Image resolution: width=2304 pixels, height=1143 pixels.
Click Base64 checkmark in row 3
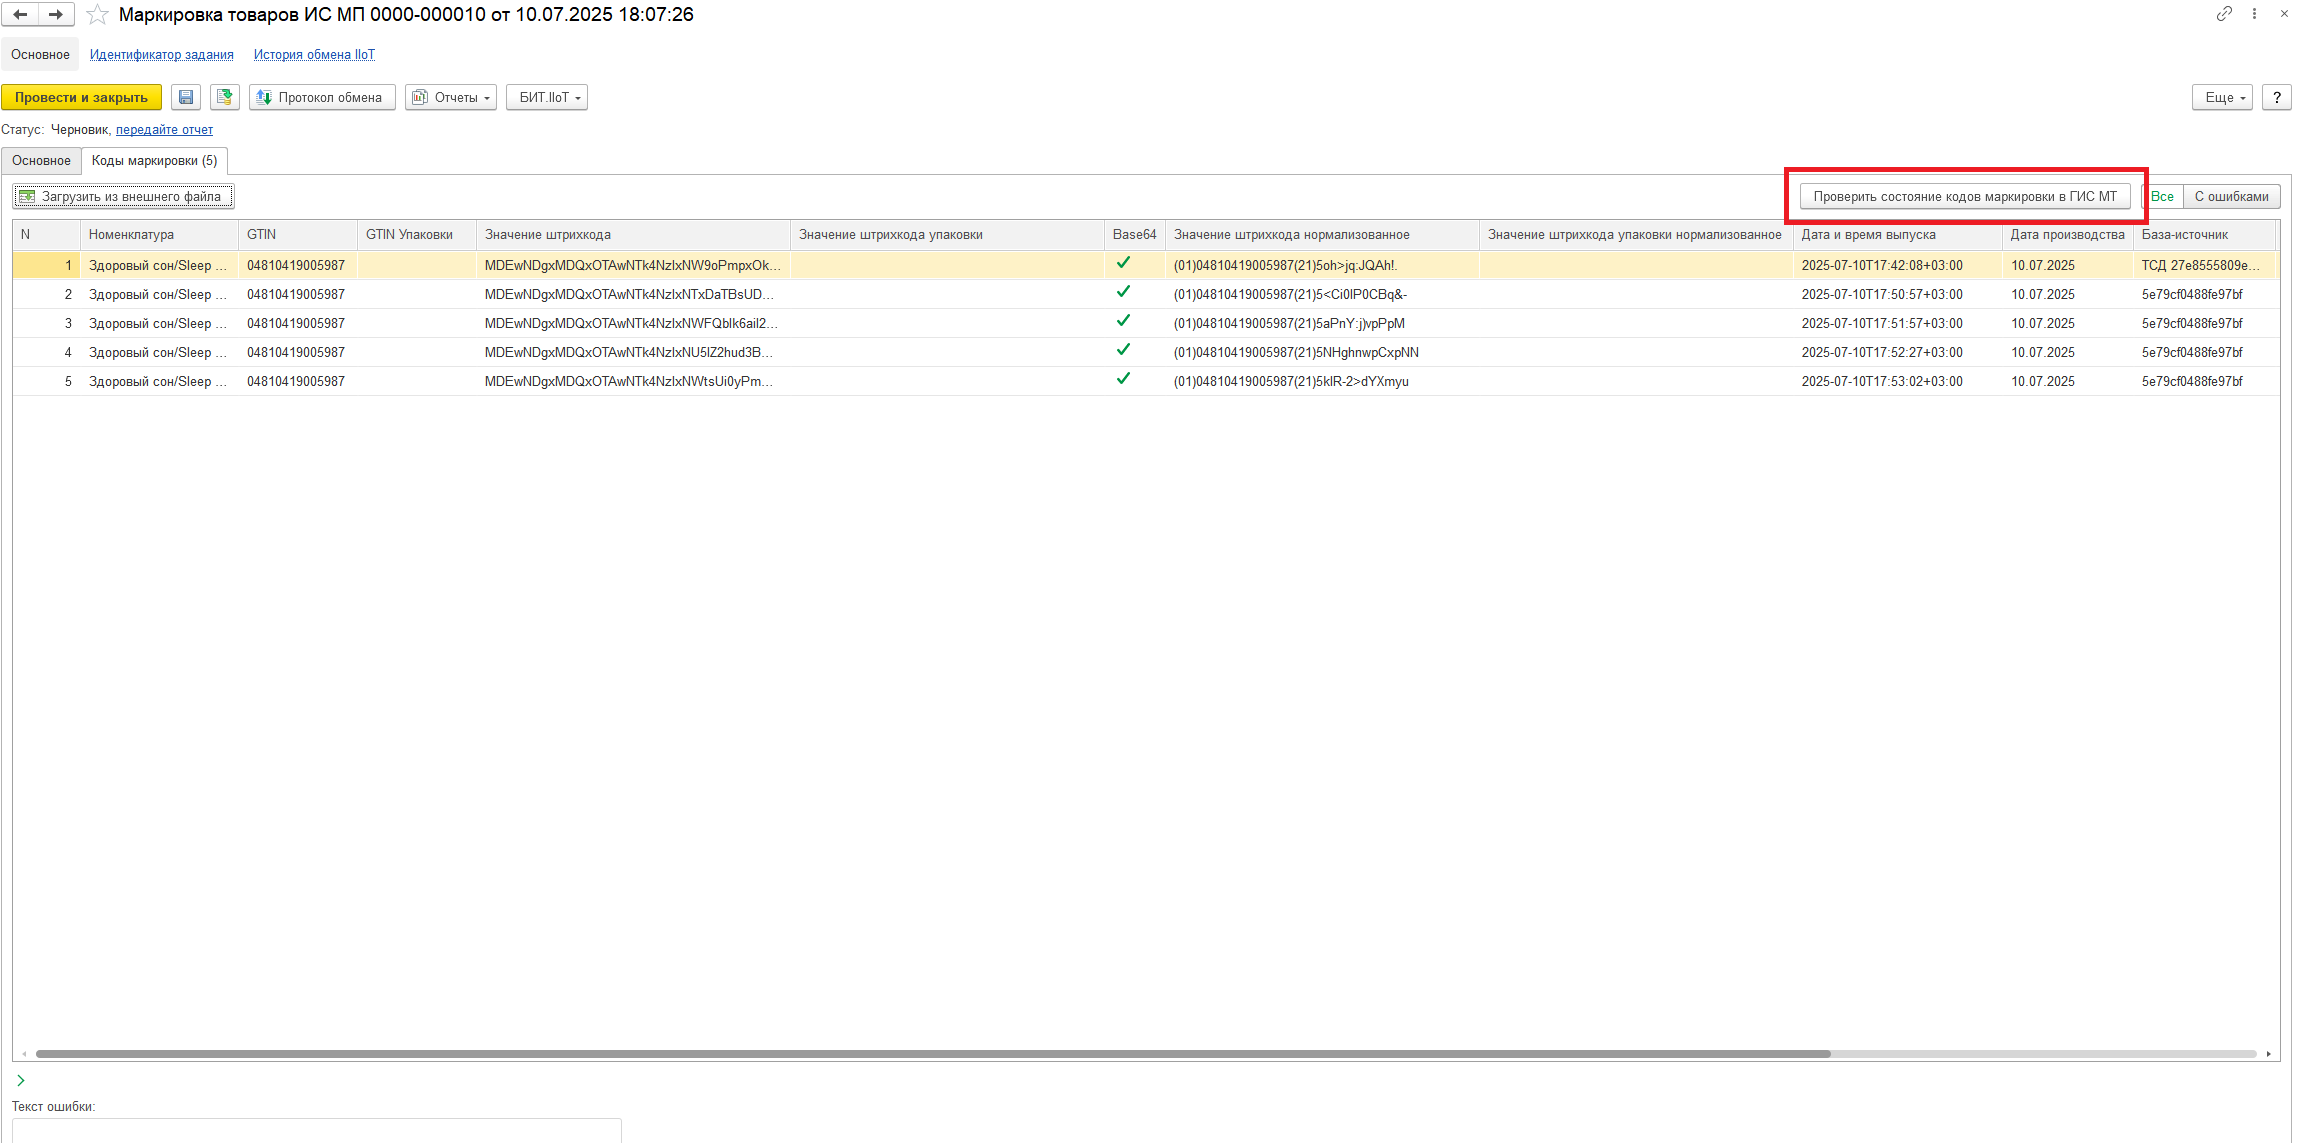tap(1123, 321)
